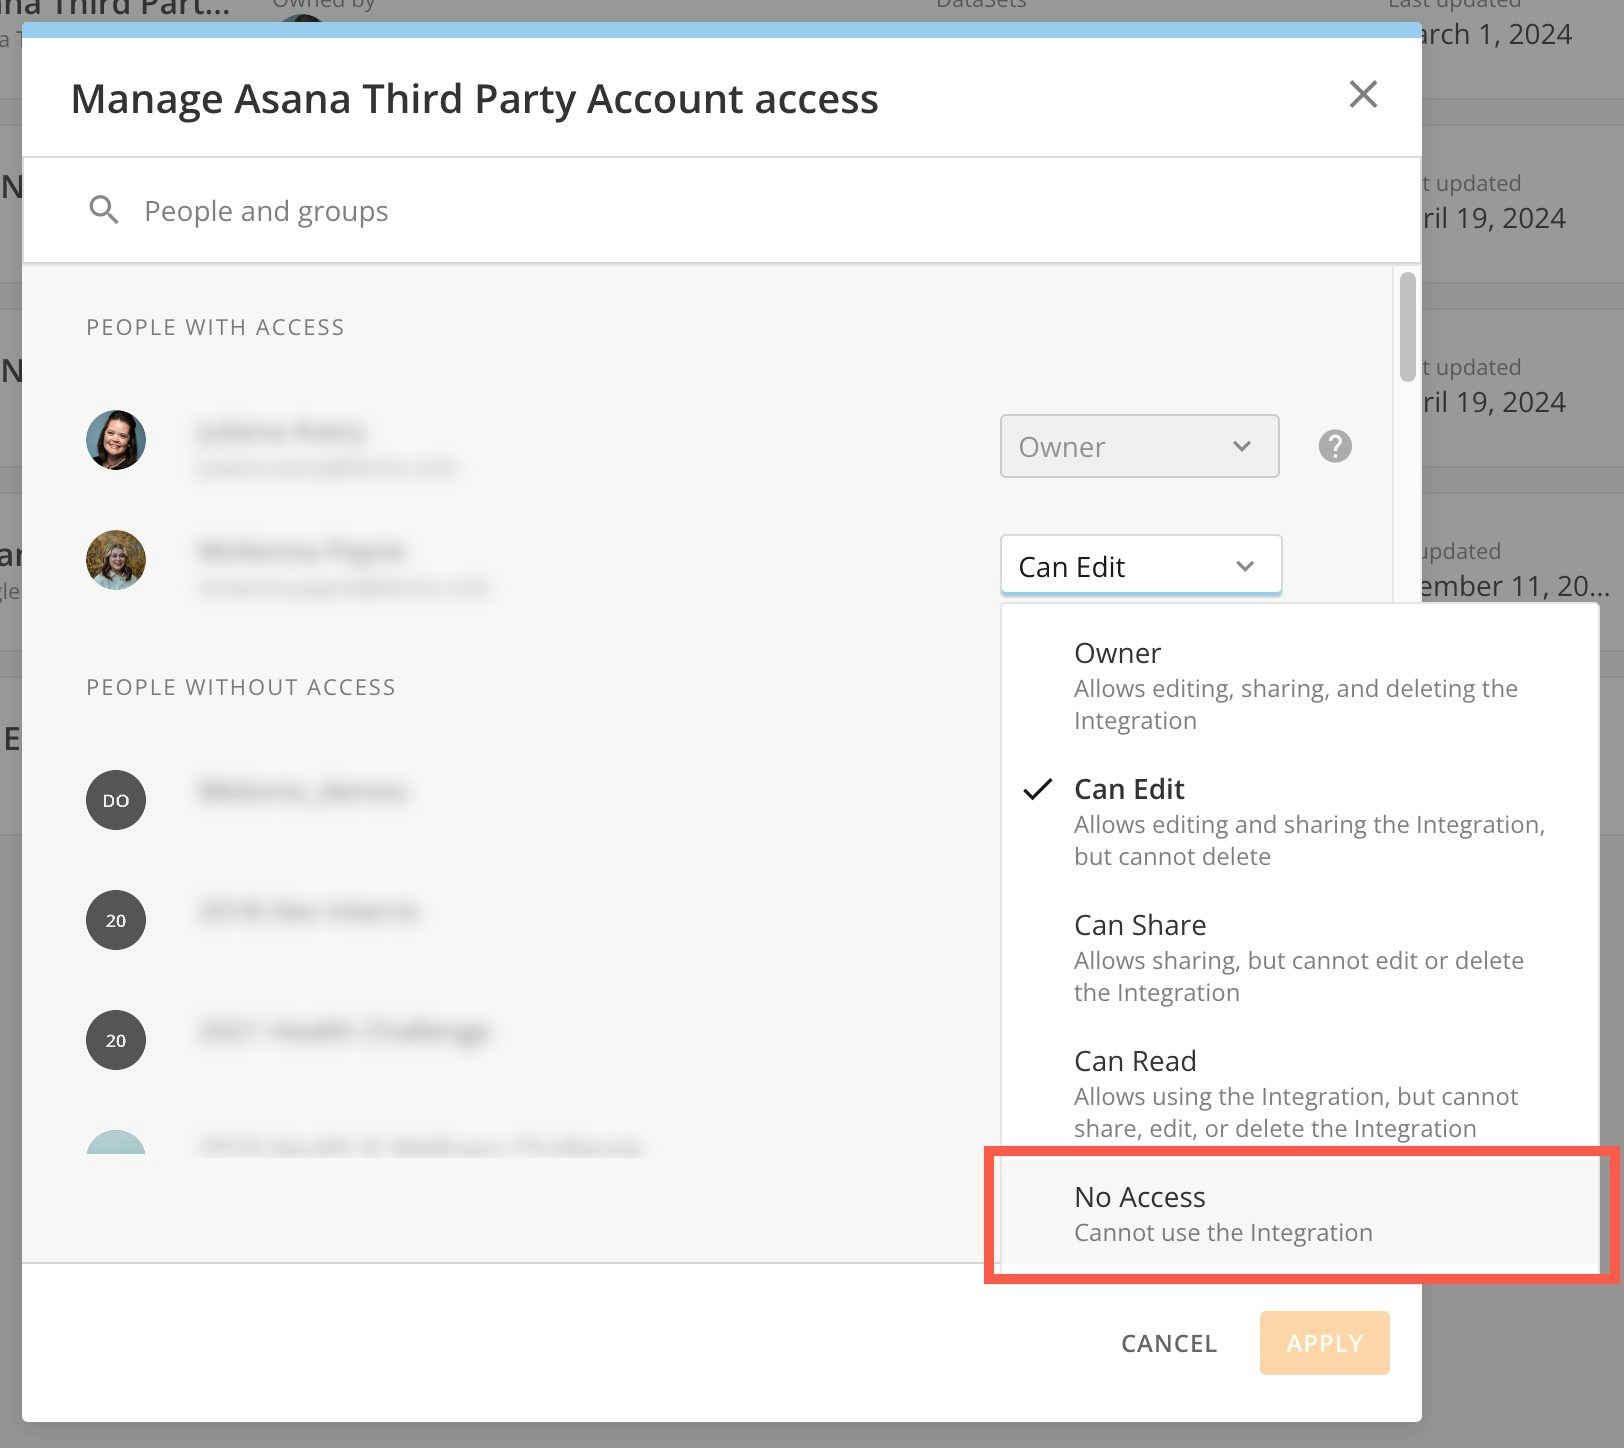This screenshot has height=1448, width=1624.
Task: Select the Can Read permission option
Action: 1300,1094
